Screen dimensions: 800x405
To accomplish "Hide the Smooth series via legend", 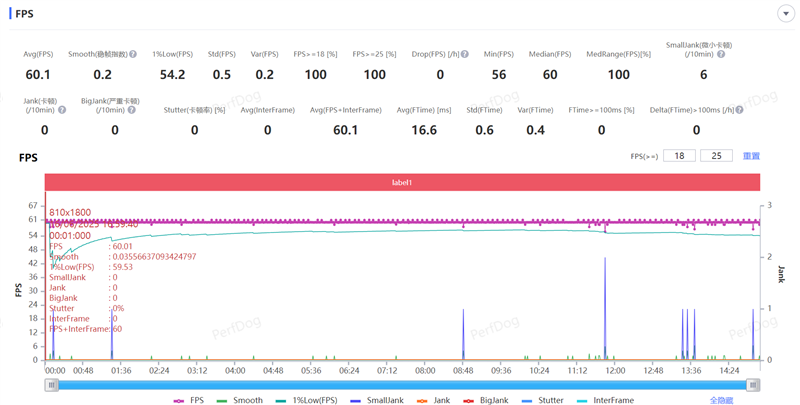I will click(x=240, y=400).
